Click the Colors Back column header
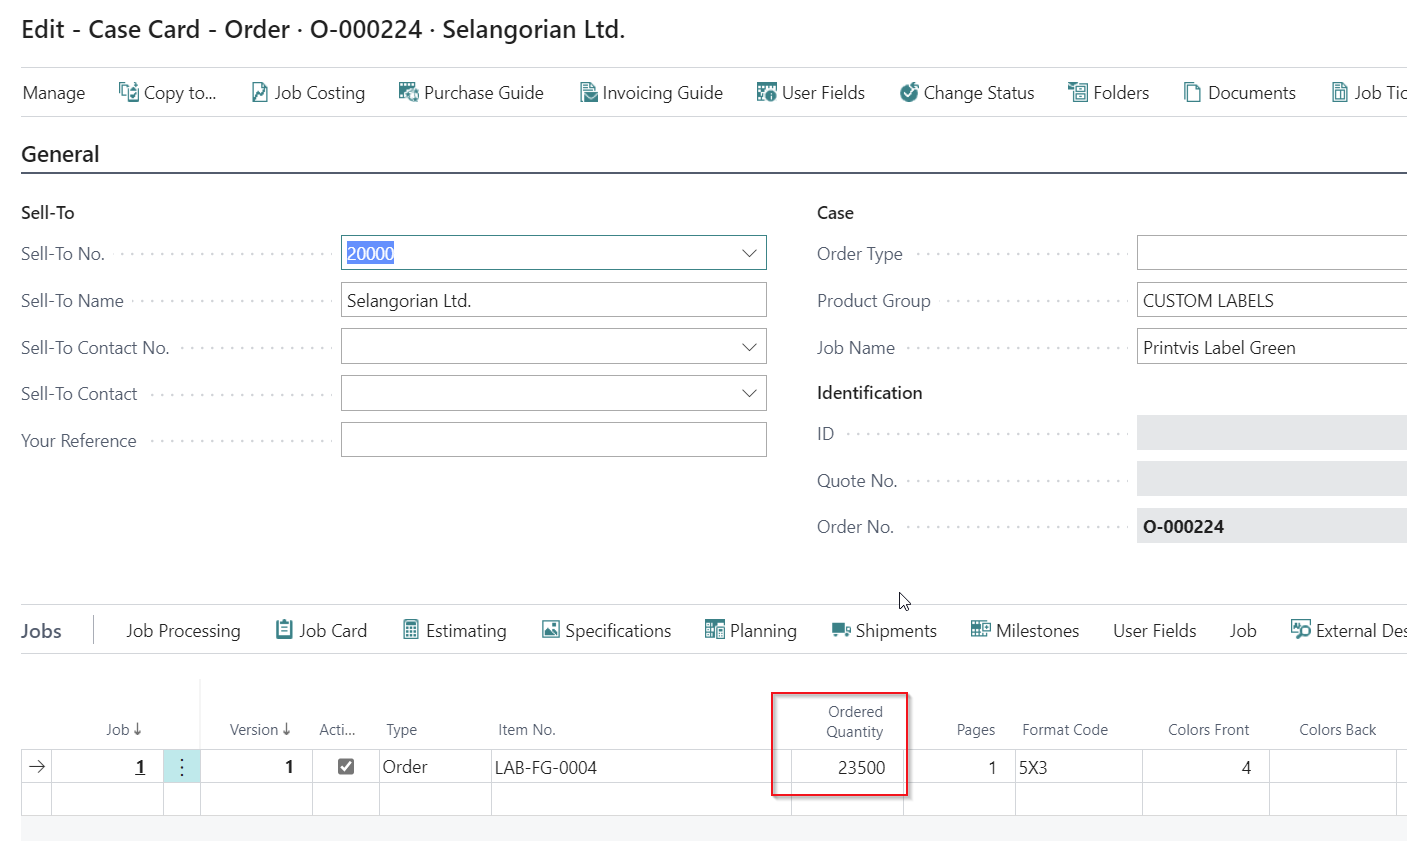Image resolution: width=1407 pixels, height=841 pixels. [1337, 730]
